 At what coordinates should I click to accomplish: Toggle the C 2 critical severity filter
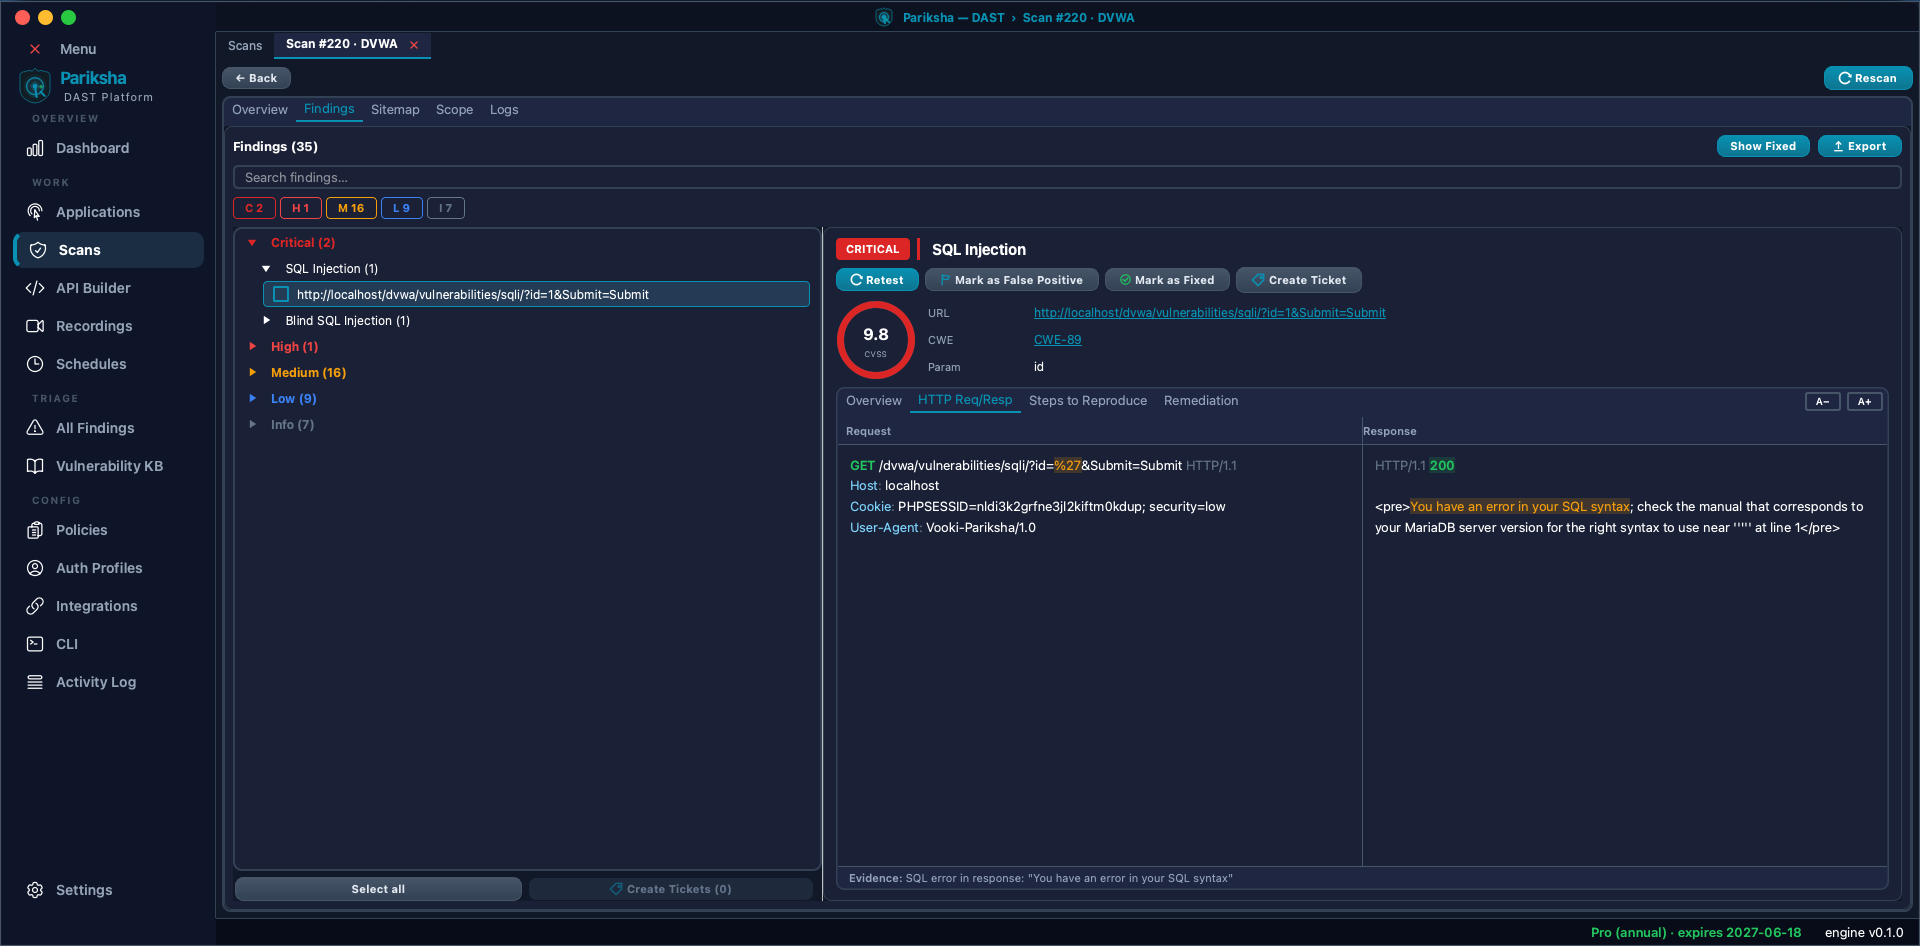tap(254, 208)
